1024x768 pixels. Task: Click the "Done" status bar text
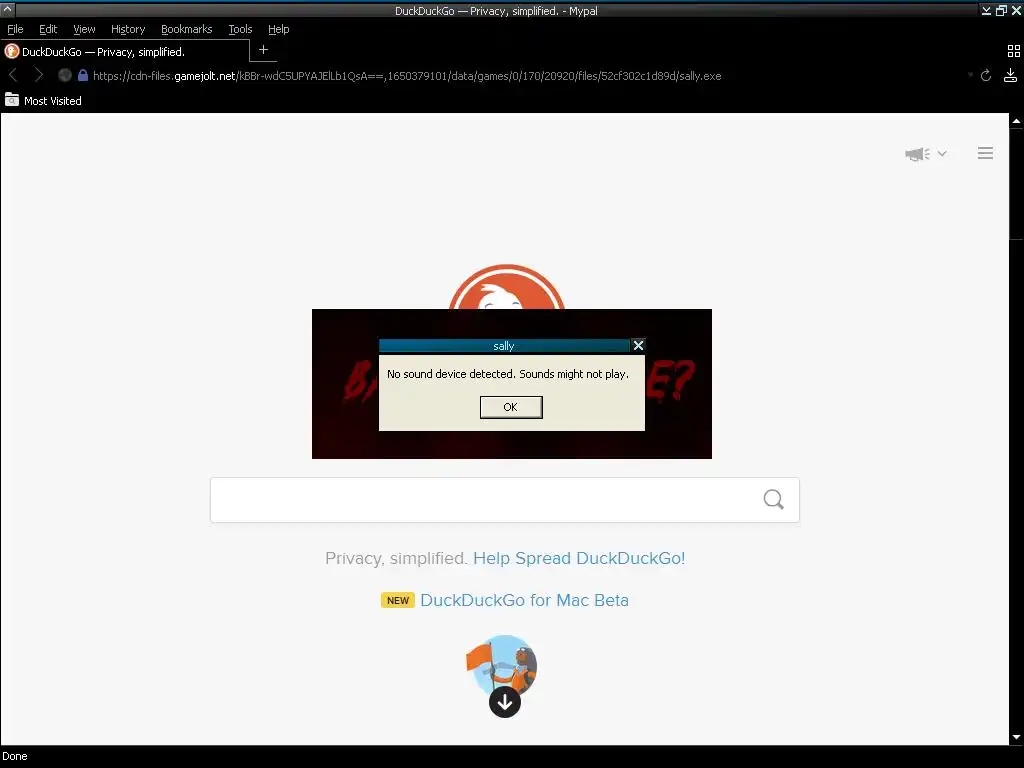(15, 756)
